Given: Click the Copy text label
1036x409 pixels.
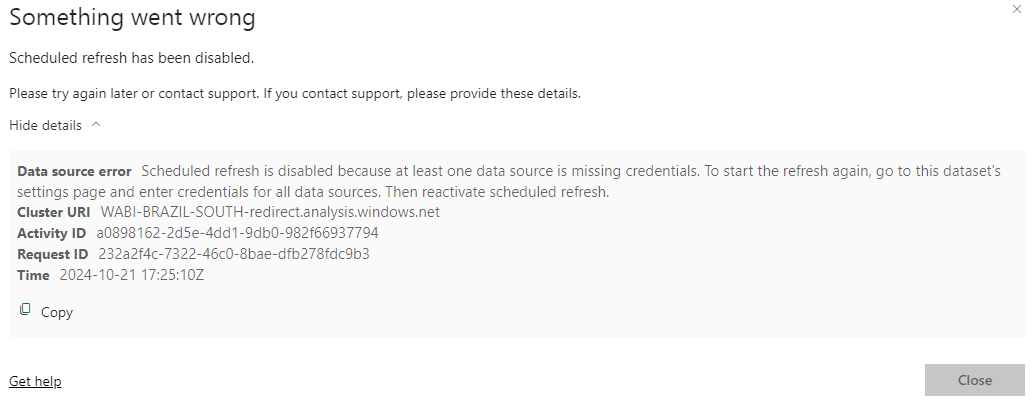Looking at the screenshot, I should pyautogui.click(x=57, y=312).
